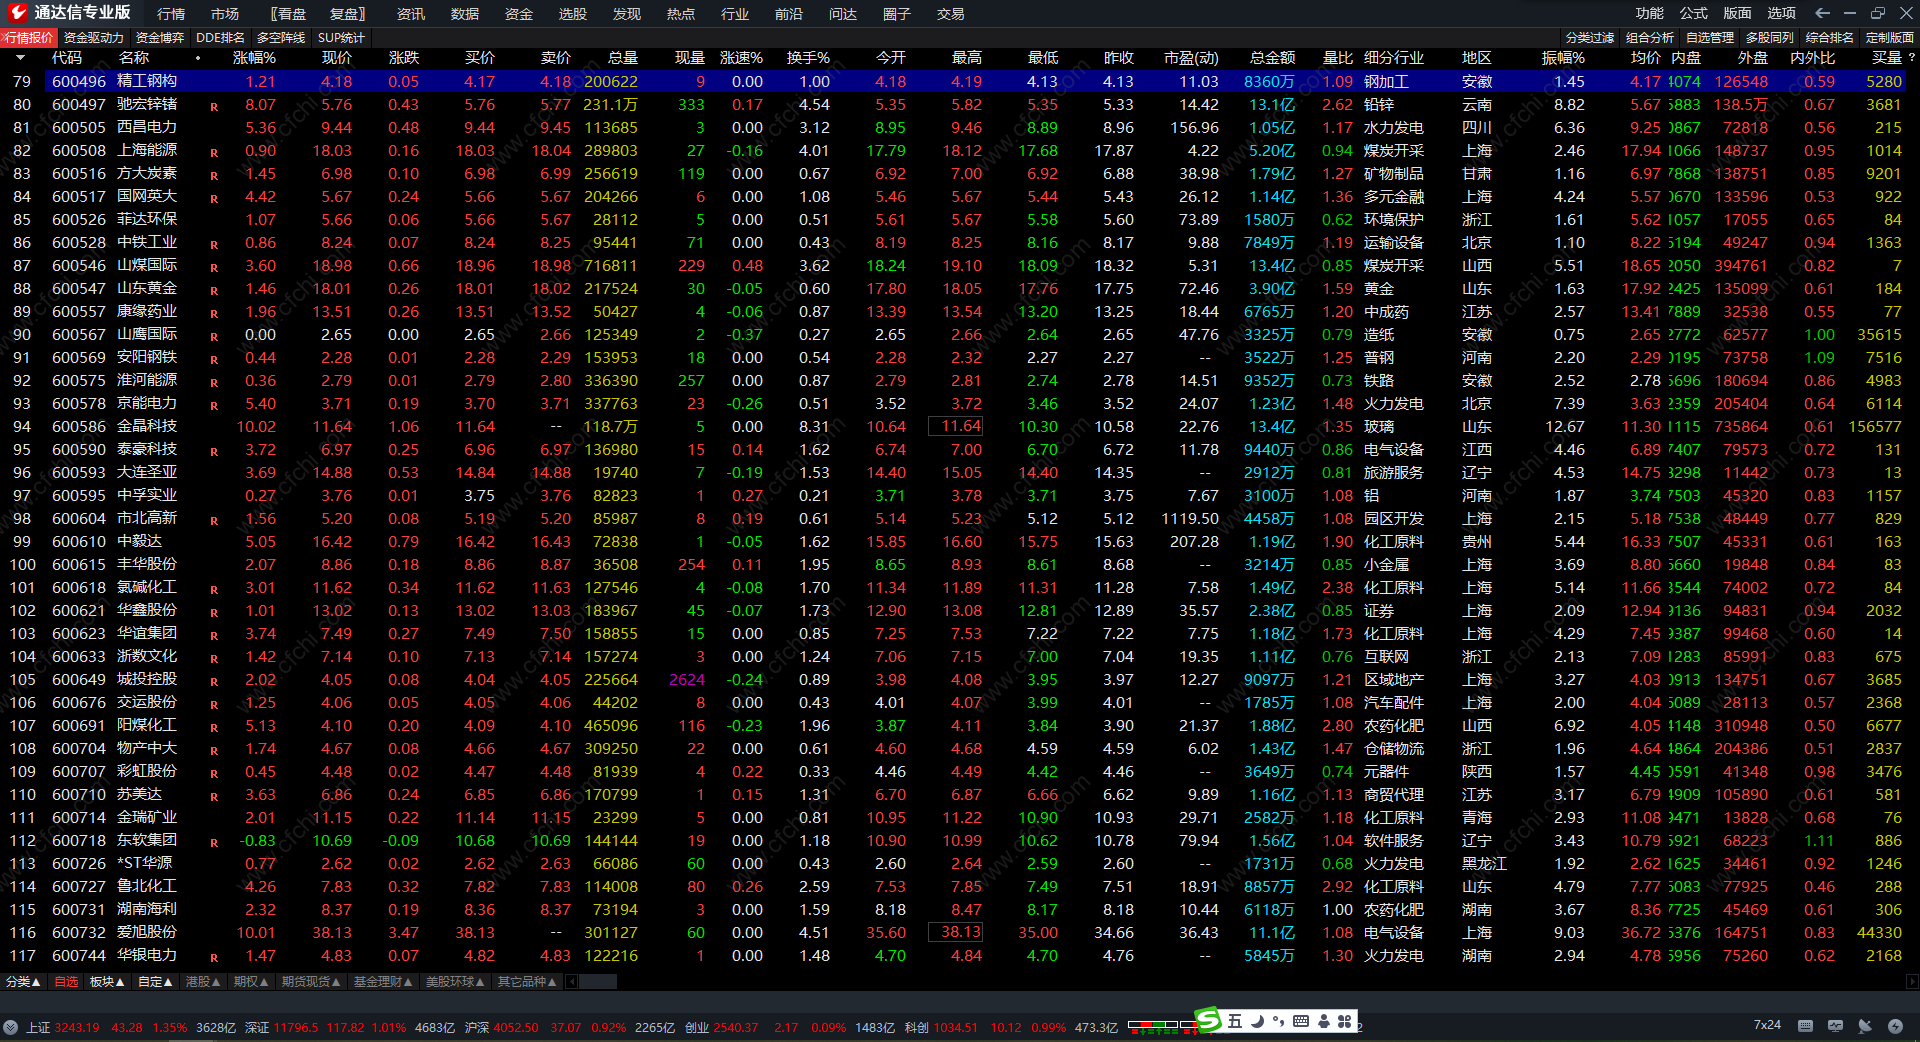Viewport: 1920px width, 1042px height.
Task: Open the Sogou toolbox grid icon
Action: tap(1345, 1021)
